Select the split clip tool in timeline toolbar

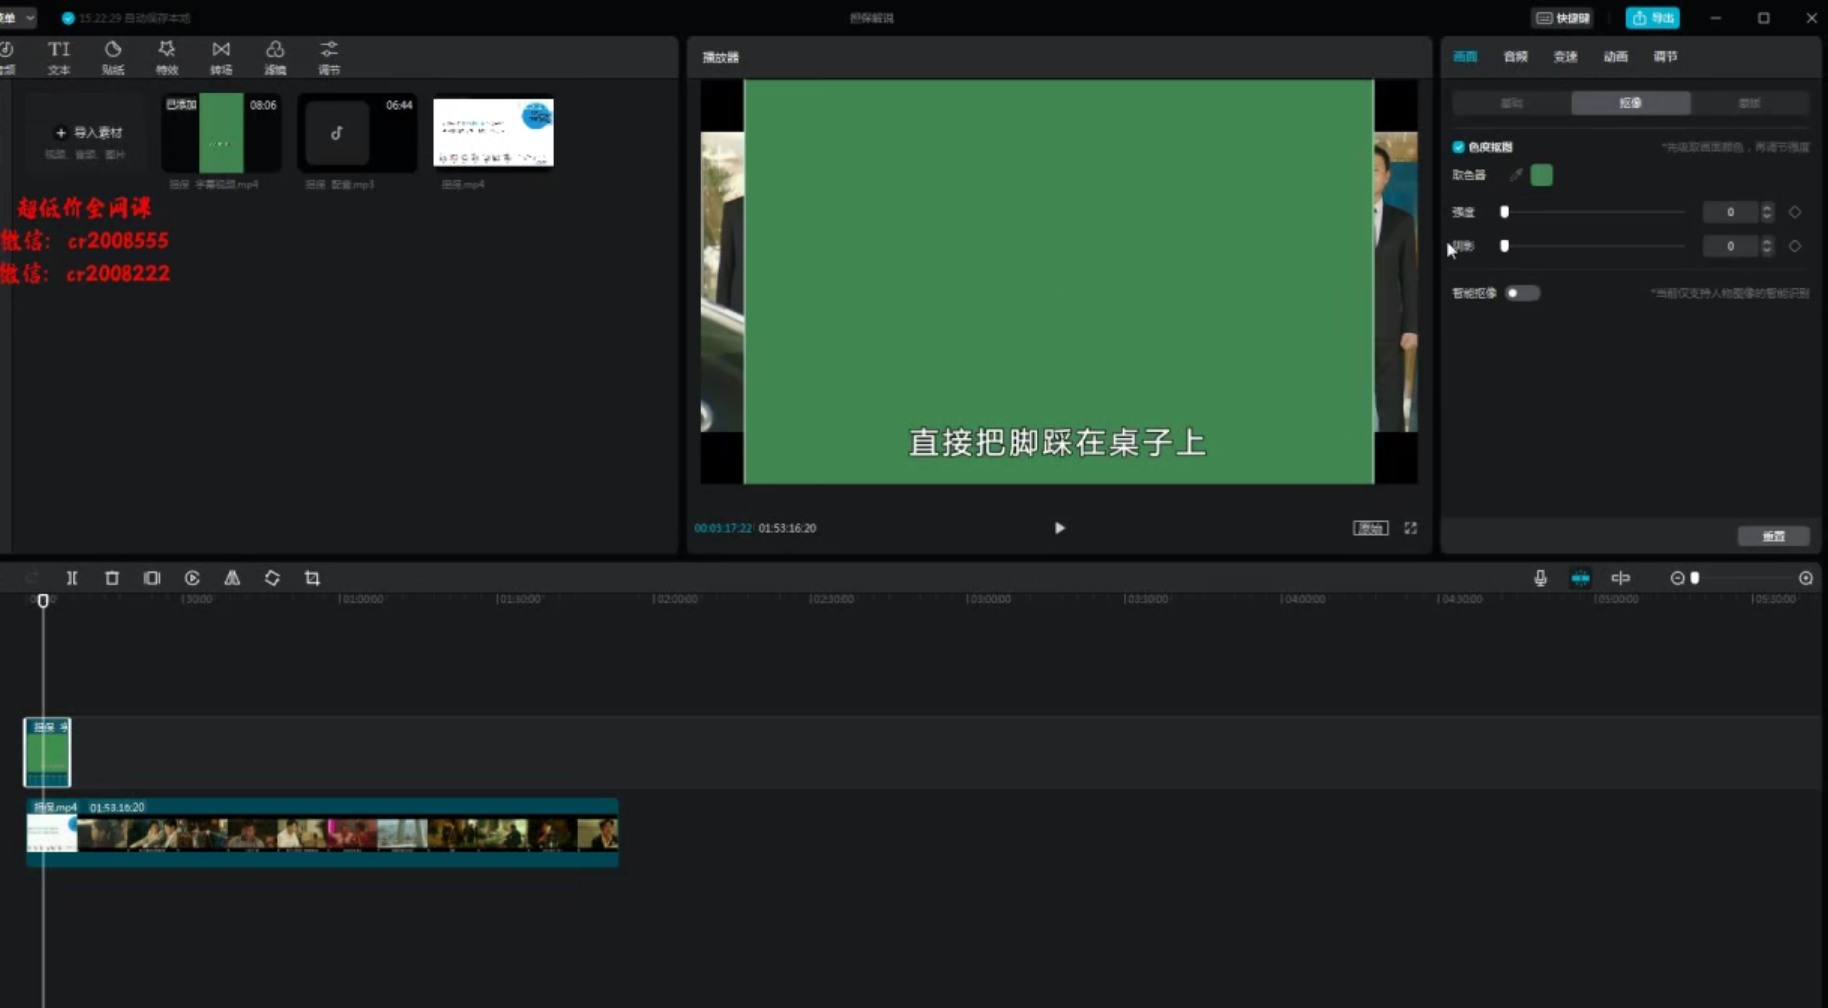[x=72, y=578]
